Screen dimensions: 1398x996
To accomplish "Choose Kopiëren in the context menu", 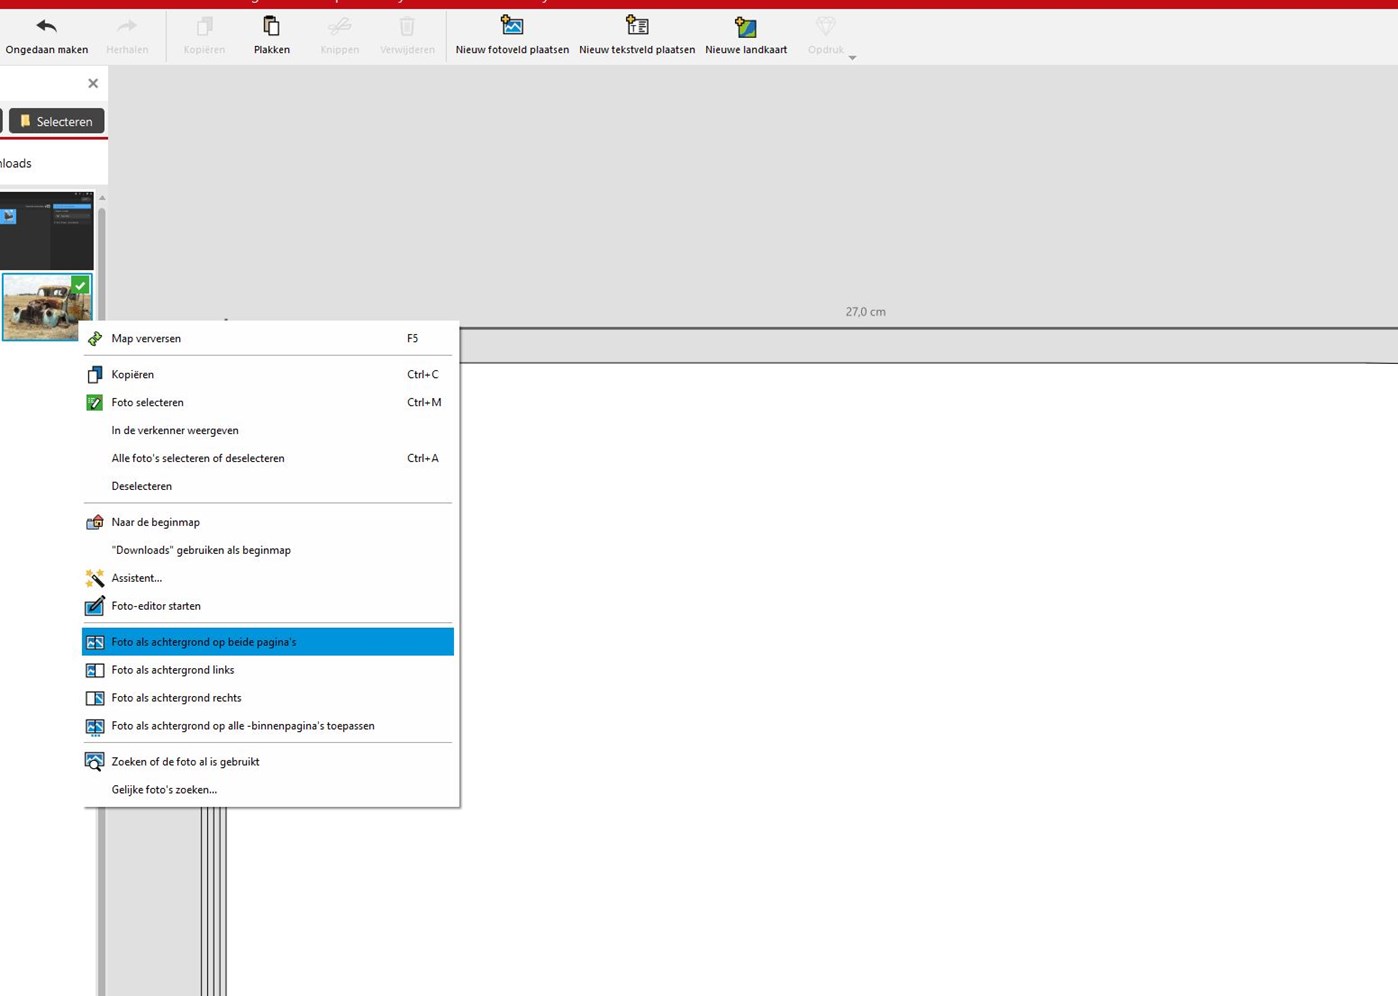I will [x=133, y=375].
